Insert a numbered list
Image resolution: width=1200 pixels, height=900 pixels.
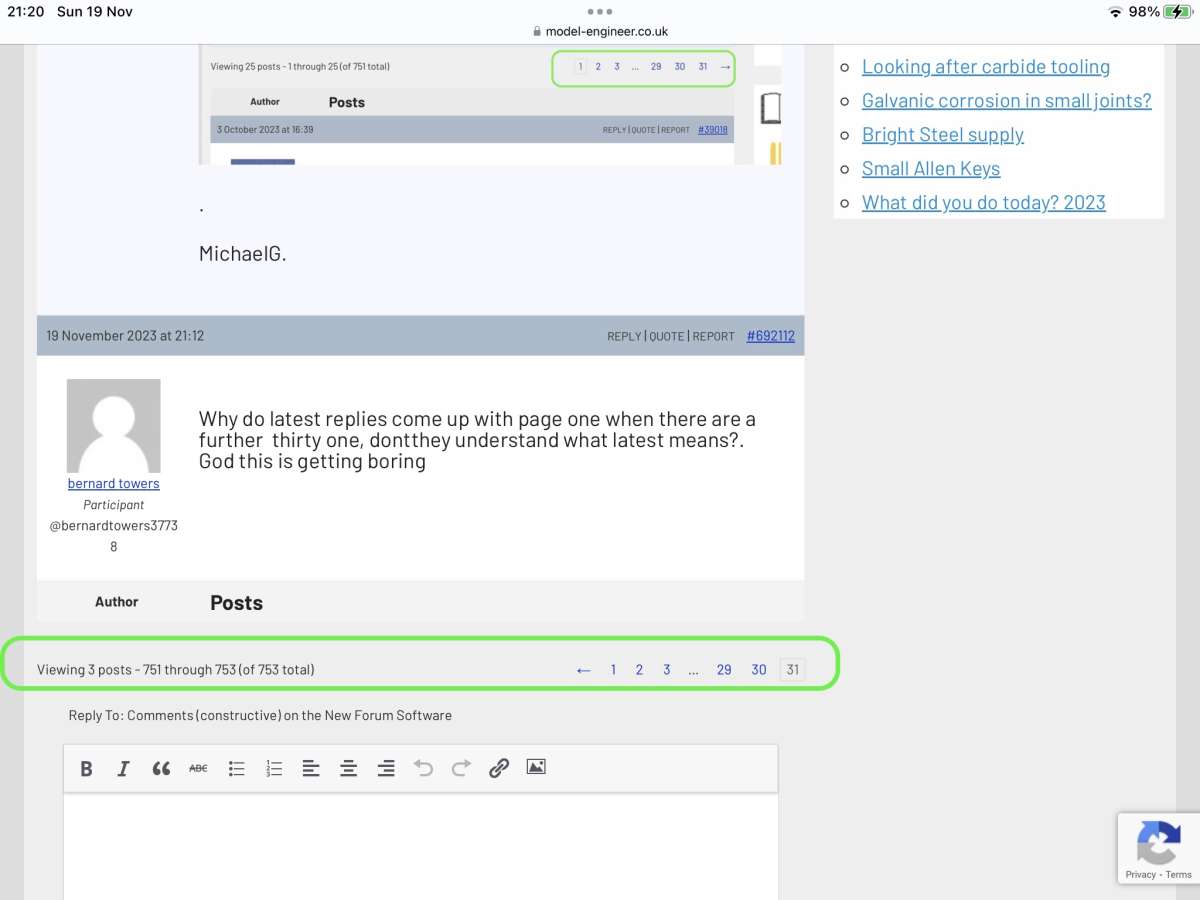274,768
